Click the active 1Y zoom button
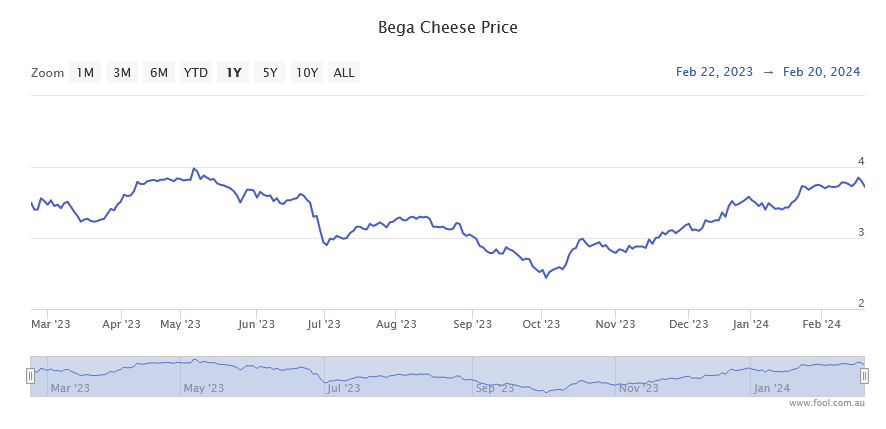Viewport: 886px width, 429px height. 234,72
